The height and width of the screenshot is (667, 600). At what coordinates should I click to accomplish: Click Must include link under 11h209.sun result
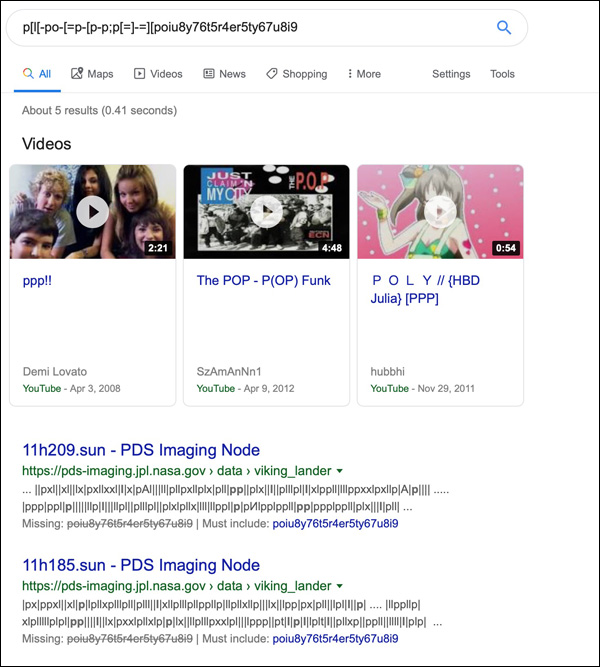335,523
